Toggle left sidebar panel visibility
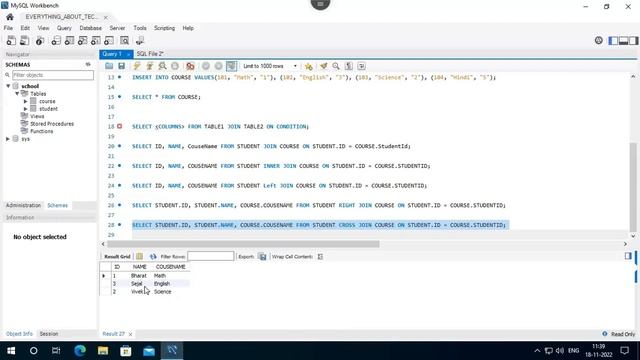The width and height of the screenshot is (640, 360). (x=613, y=40)
